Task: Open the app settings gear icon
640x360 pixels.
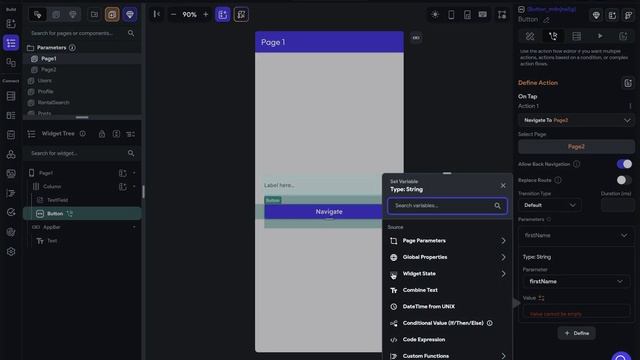Action: (11, 252)
